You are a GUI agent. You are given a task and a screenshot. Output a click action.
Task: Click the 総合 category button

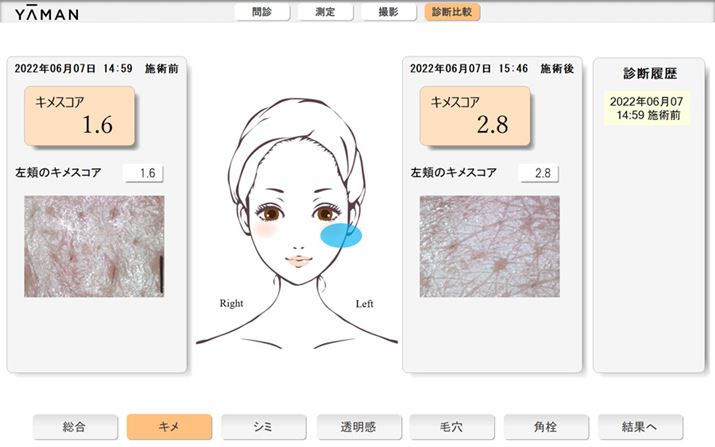[x=75, y=427]
